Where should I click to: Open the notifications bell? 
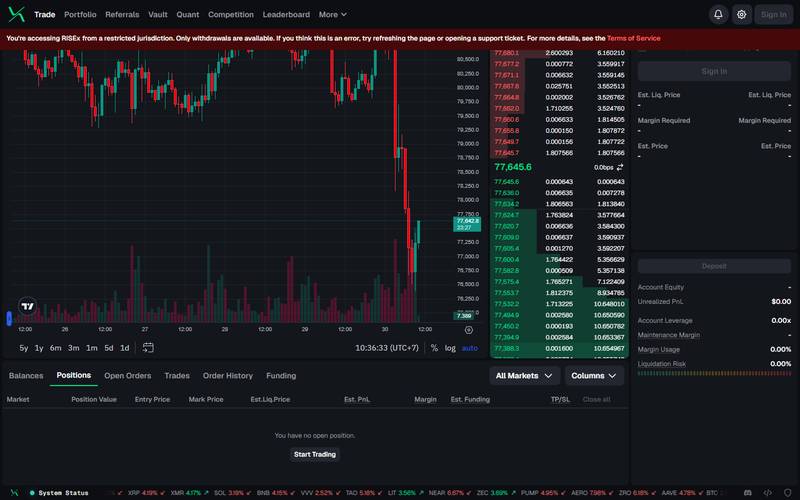point(718,14)
